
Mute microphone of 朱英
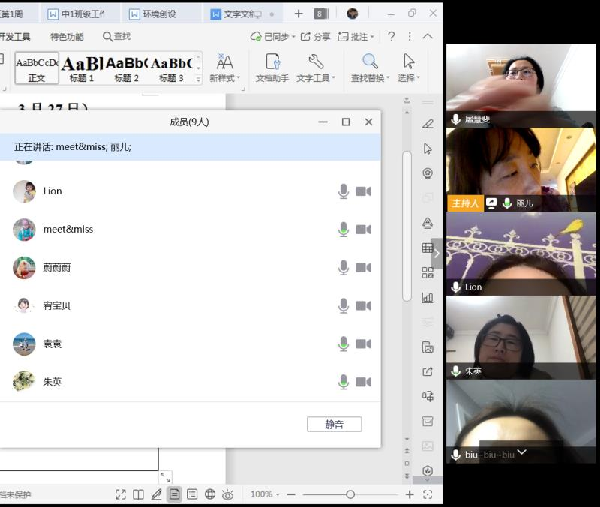(x=343, y=381)
